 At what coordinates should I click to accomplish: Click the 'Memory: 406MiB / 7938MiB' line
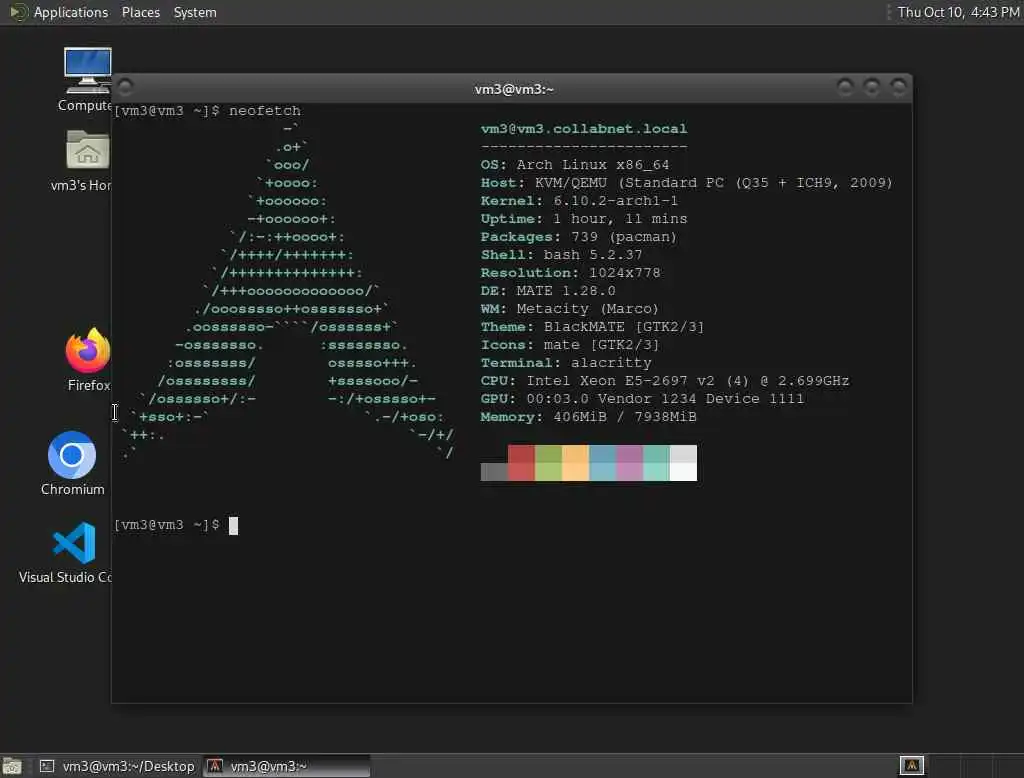point(588,417)
